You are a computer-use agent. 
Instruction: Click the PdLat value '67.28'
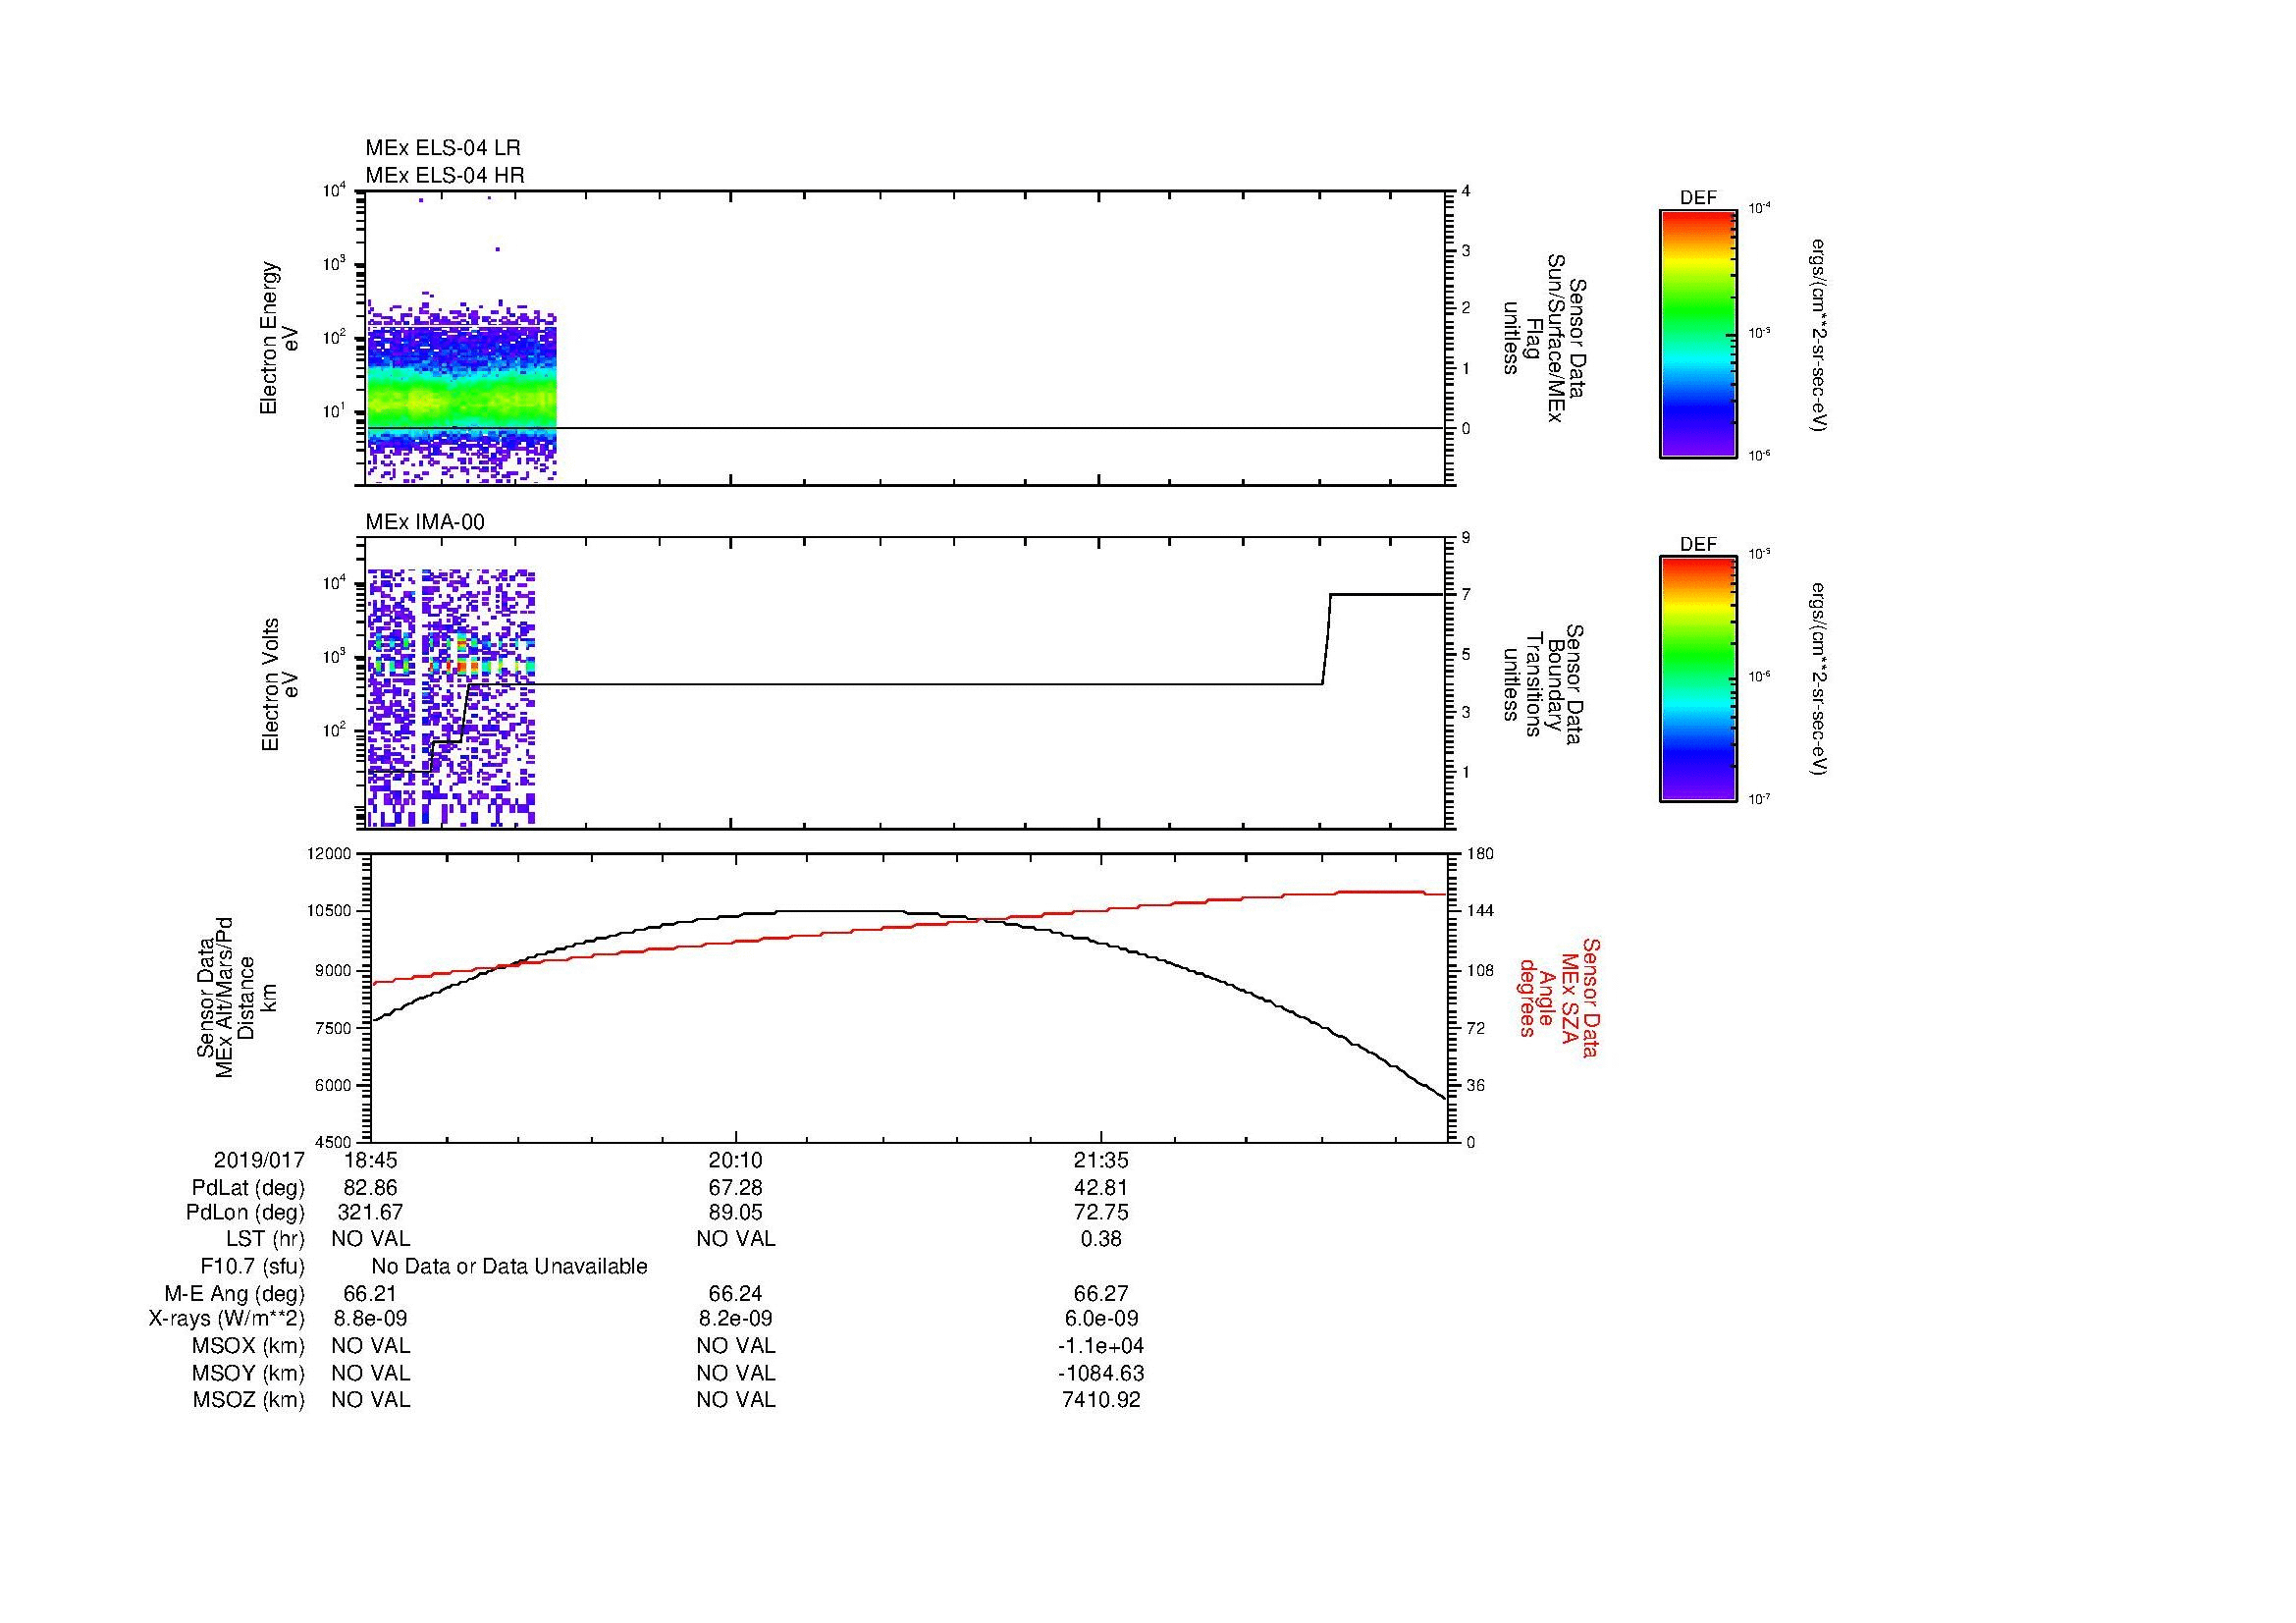736,1188
